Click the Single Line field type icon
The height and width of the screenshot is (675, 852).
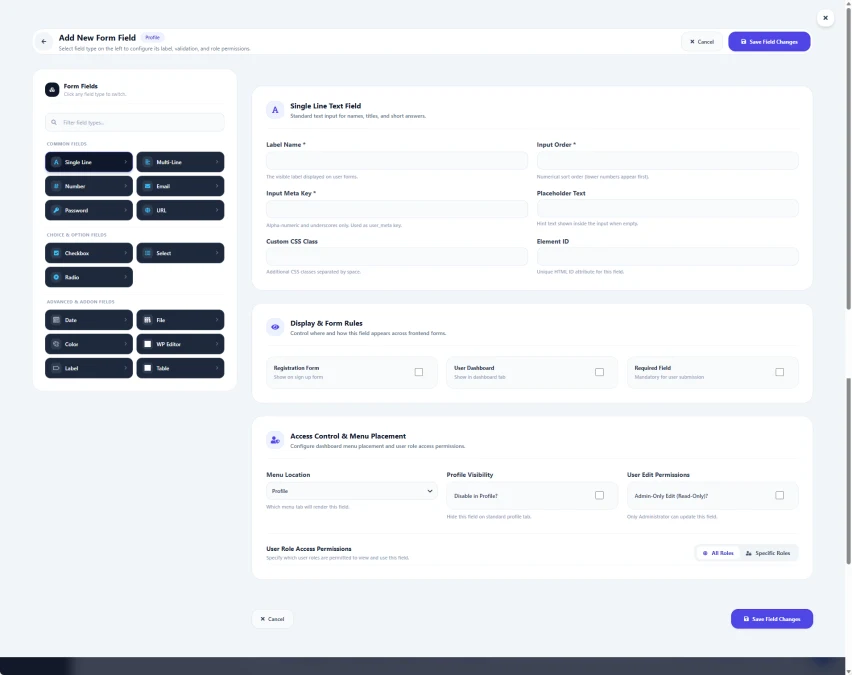click(56, 162)
